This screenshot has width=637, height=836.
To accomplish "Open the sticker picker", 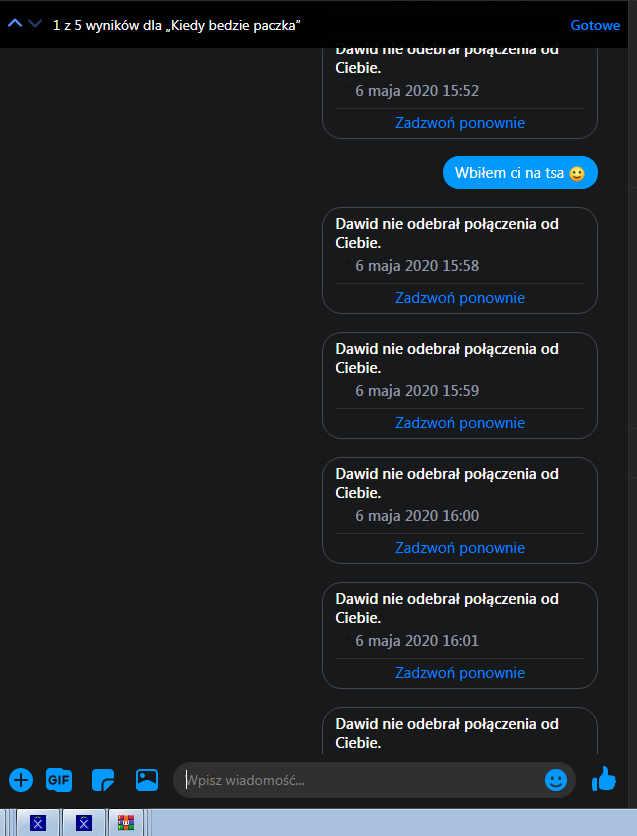I will tap(103, 781).
